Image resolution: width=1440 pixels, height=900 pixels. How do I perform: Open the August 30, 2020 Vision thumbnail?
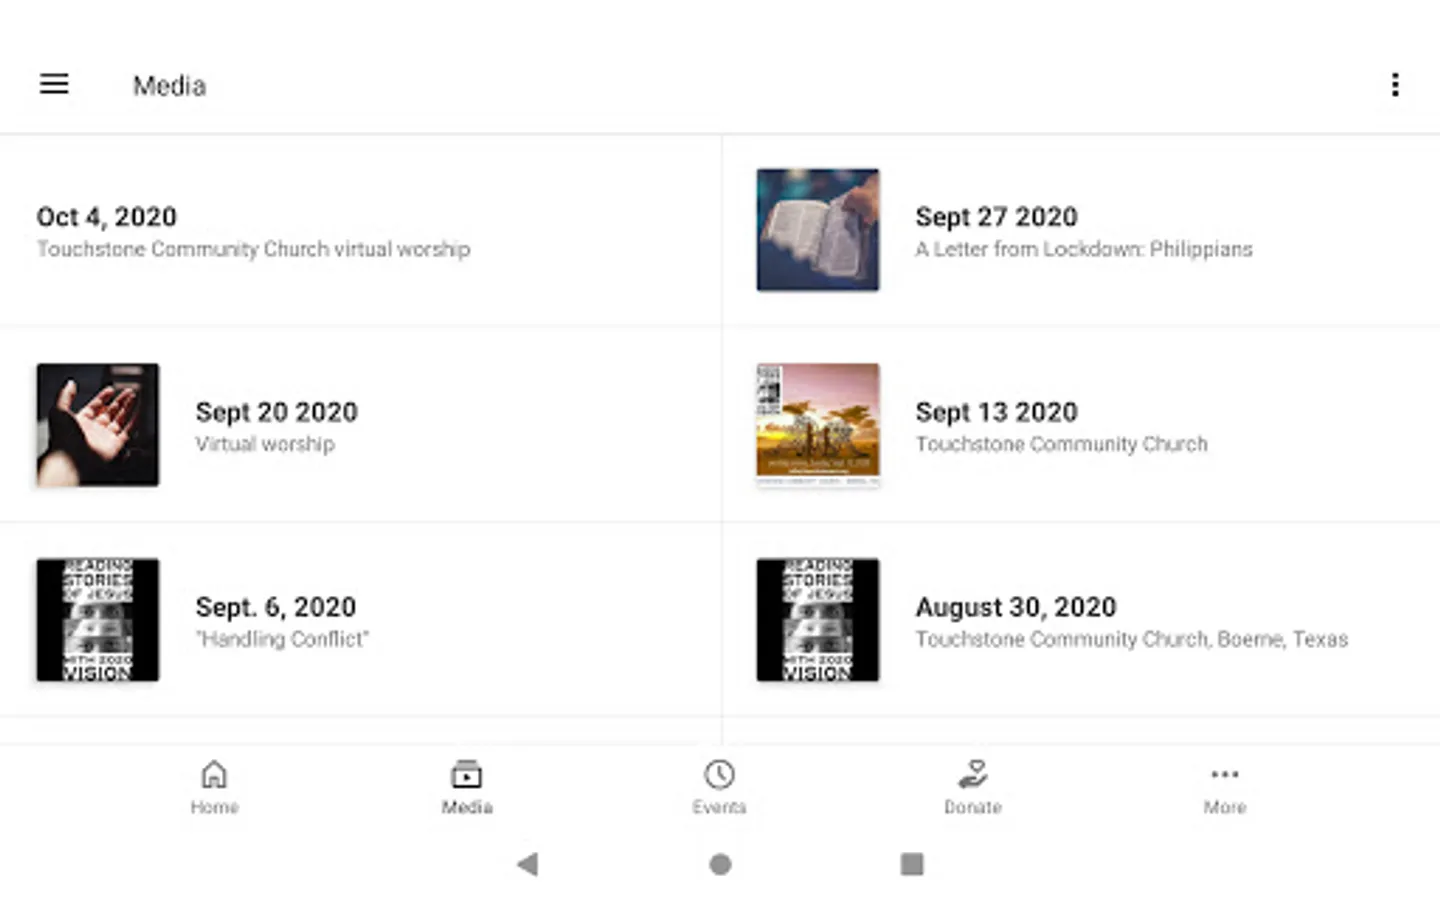click(x=818, y=620)
